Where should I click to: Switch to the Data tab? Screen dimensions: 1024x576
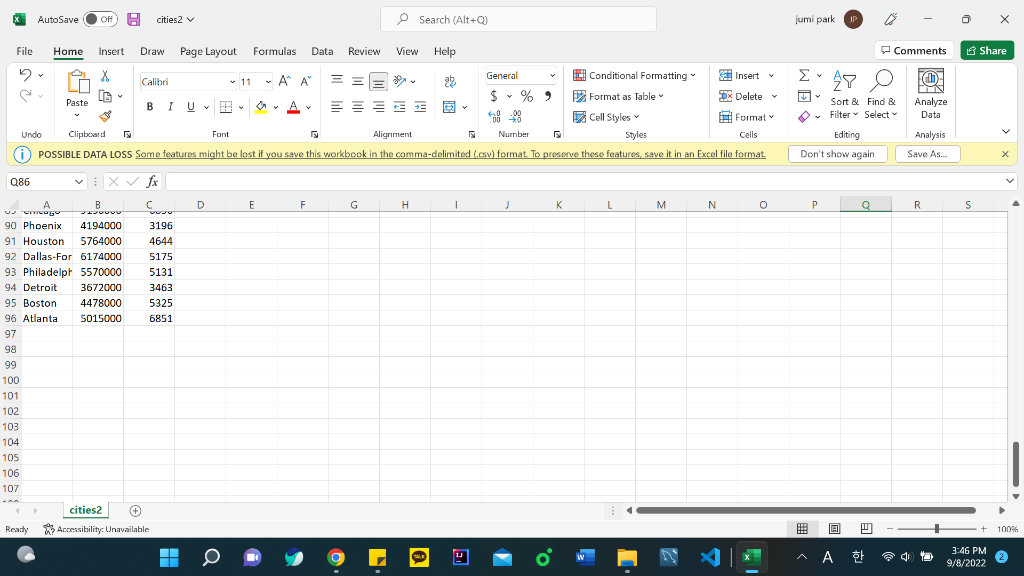pos(322,51)
